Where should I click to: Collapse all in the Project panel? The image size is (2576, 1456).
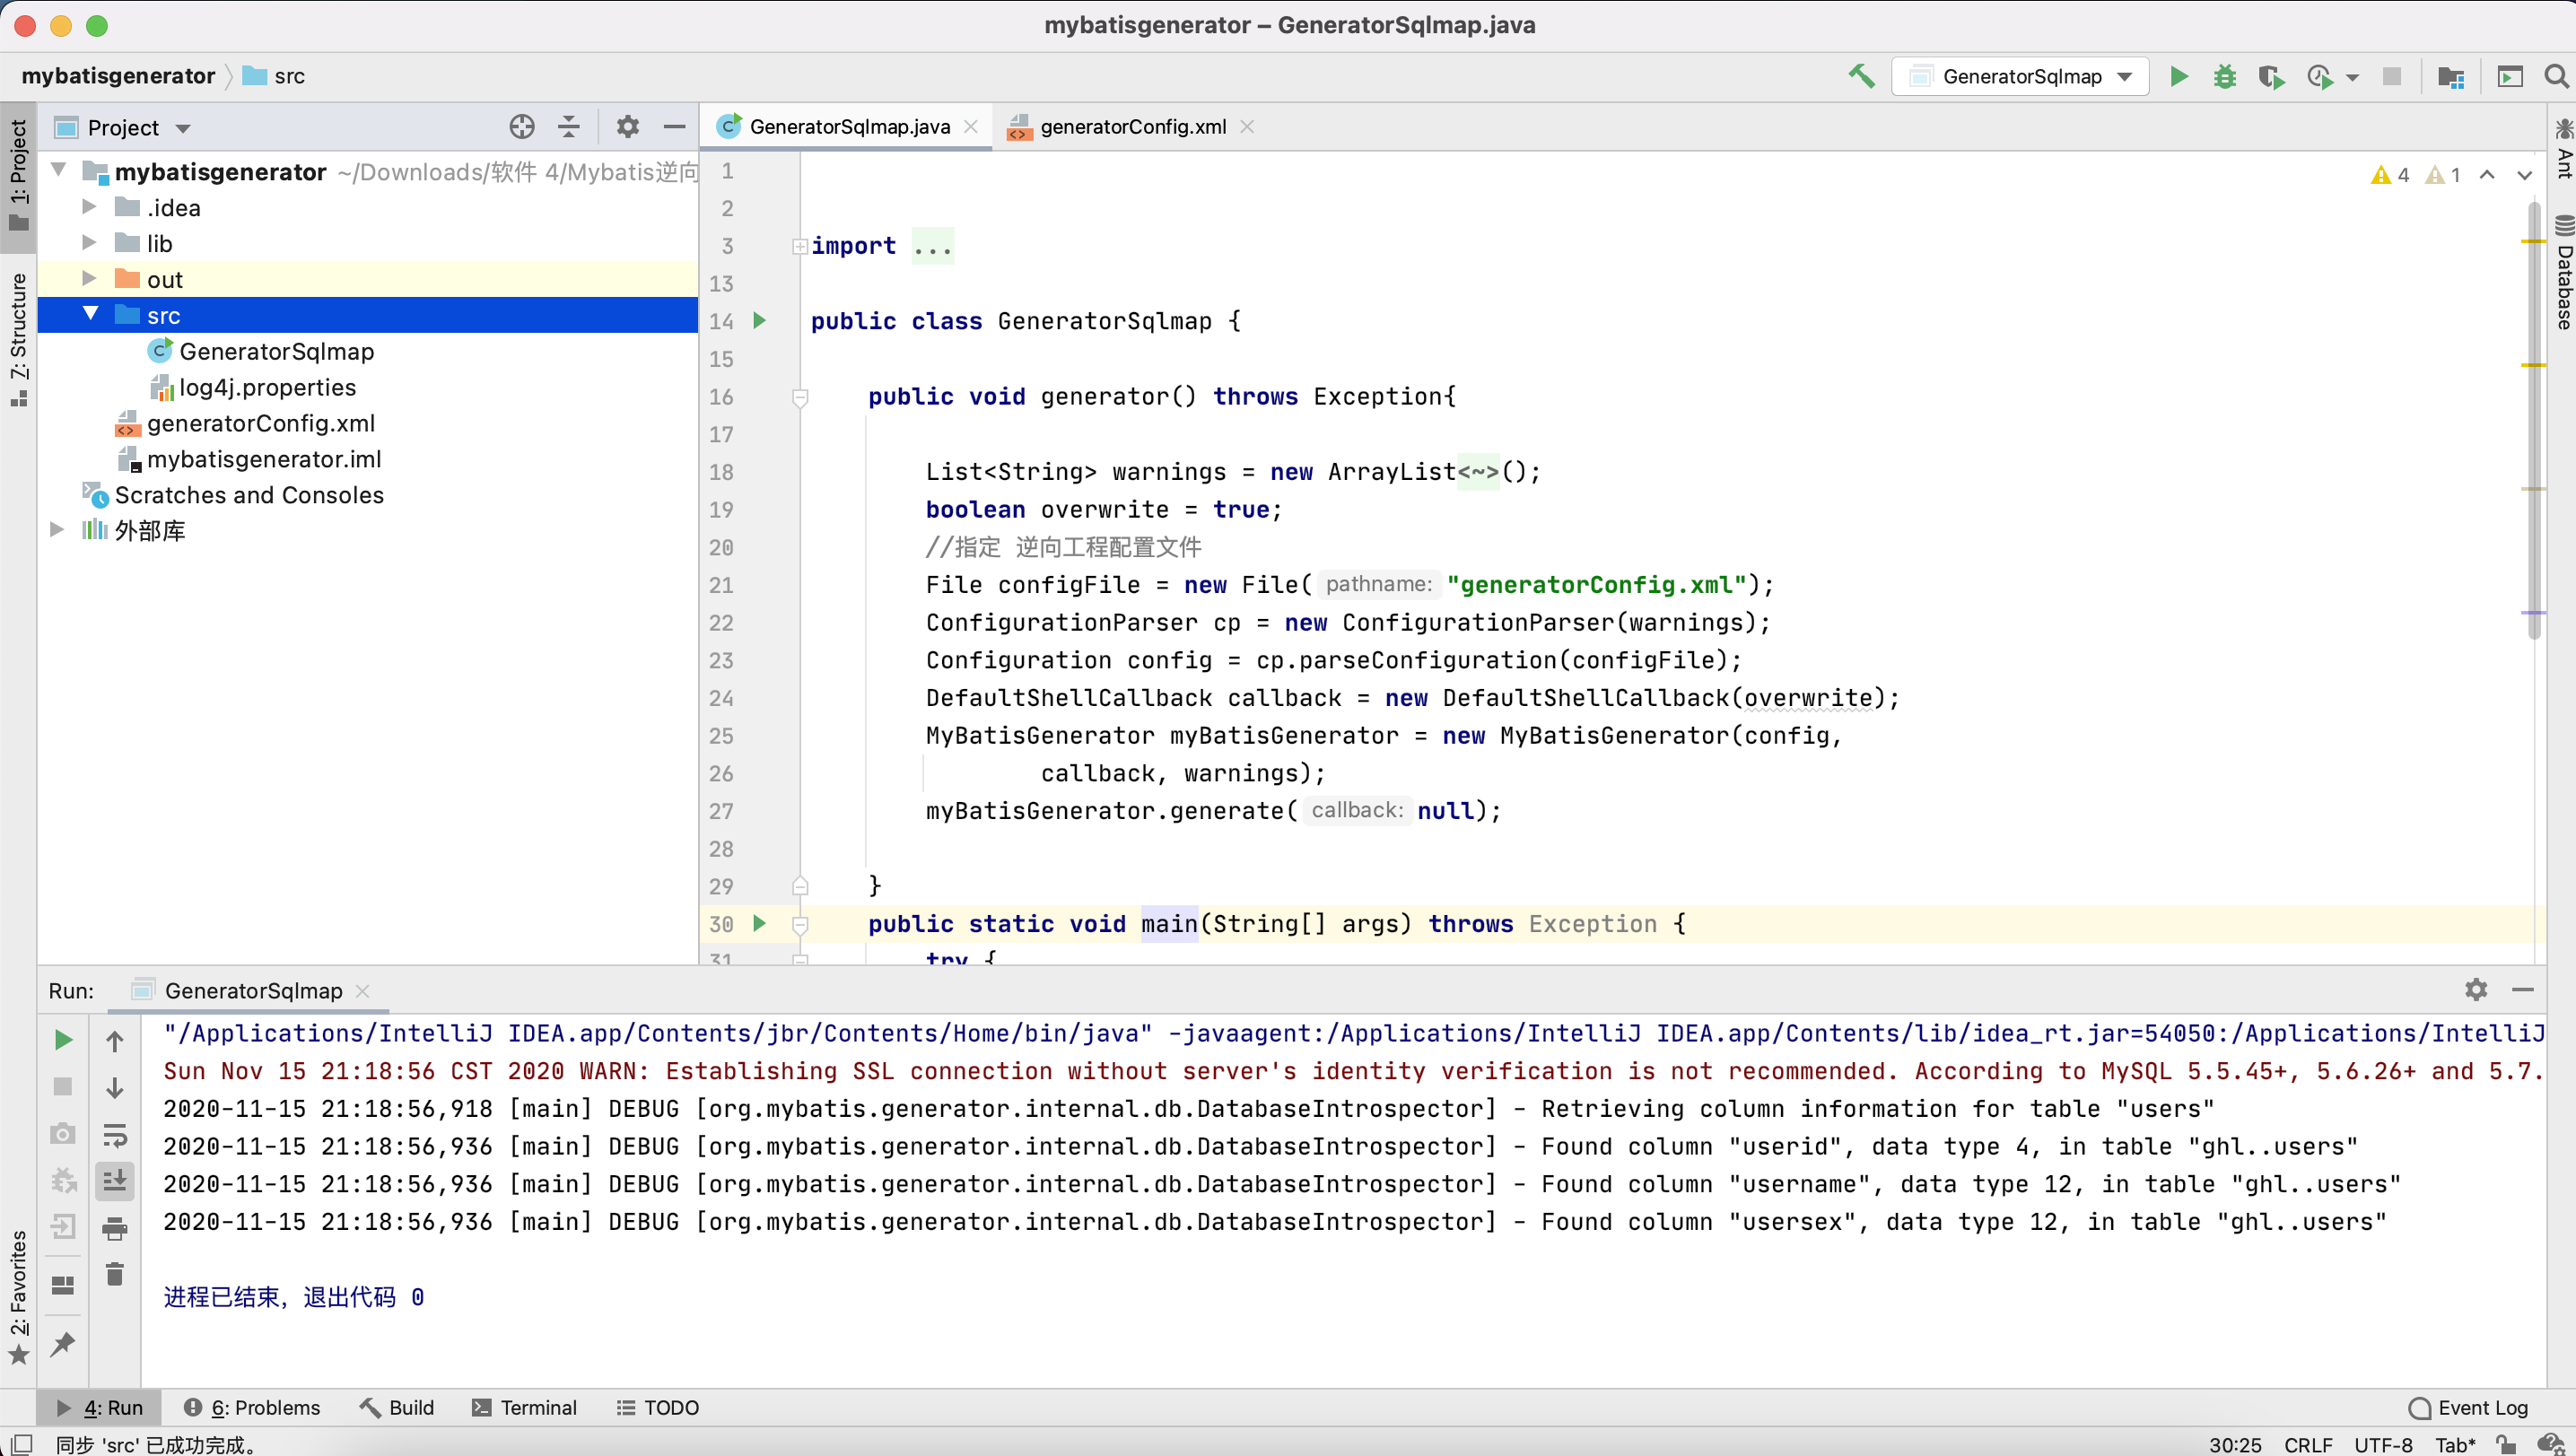pyautogui.click(x=569, y=127)
